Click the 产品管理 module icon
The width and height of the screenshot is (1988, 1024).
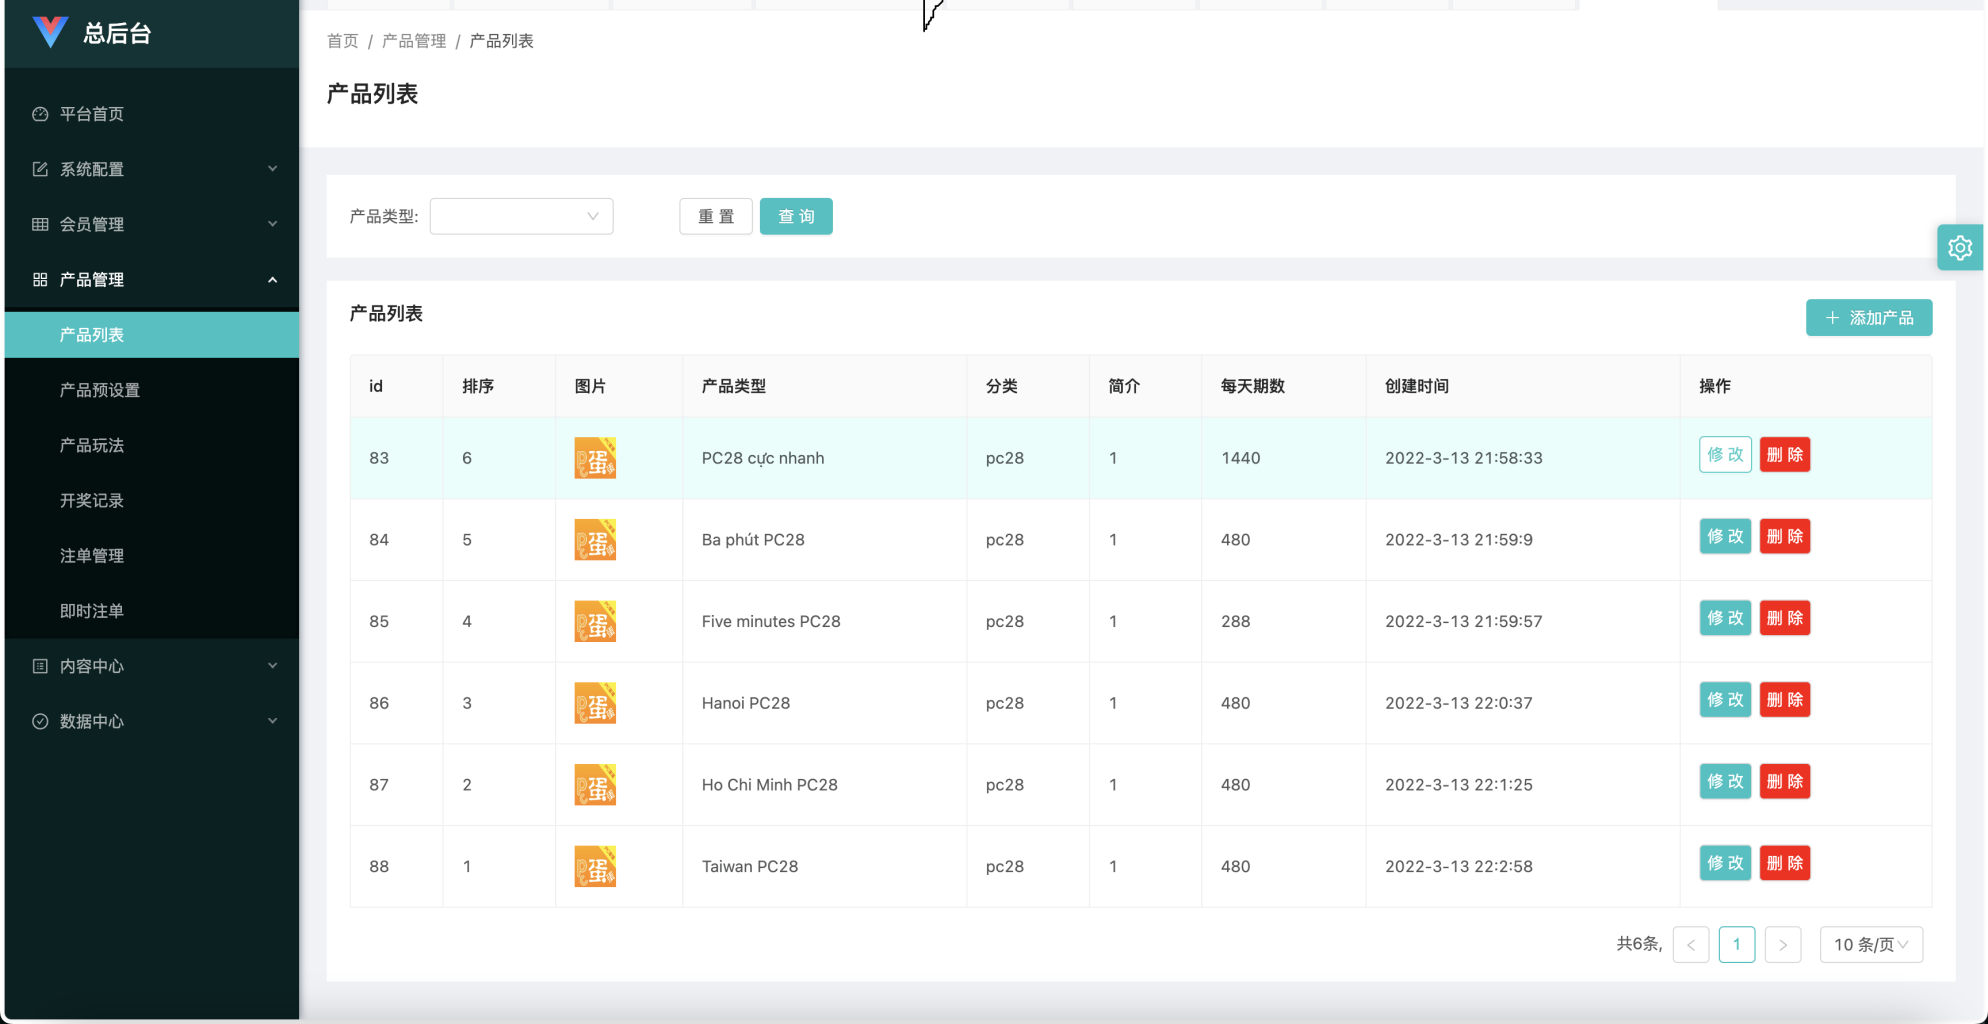point(40,279)
